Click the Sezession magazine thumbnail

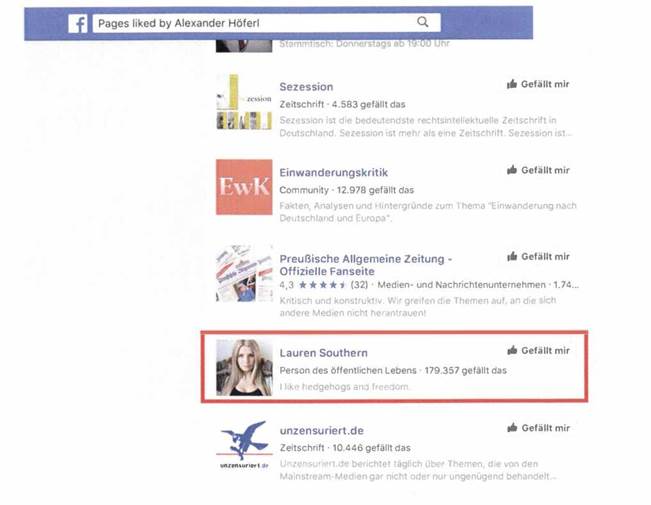[244, 102]
